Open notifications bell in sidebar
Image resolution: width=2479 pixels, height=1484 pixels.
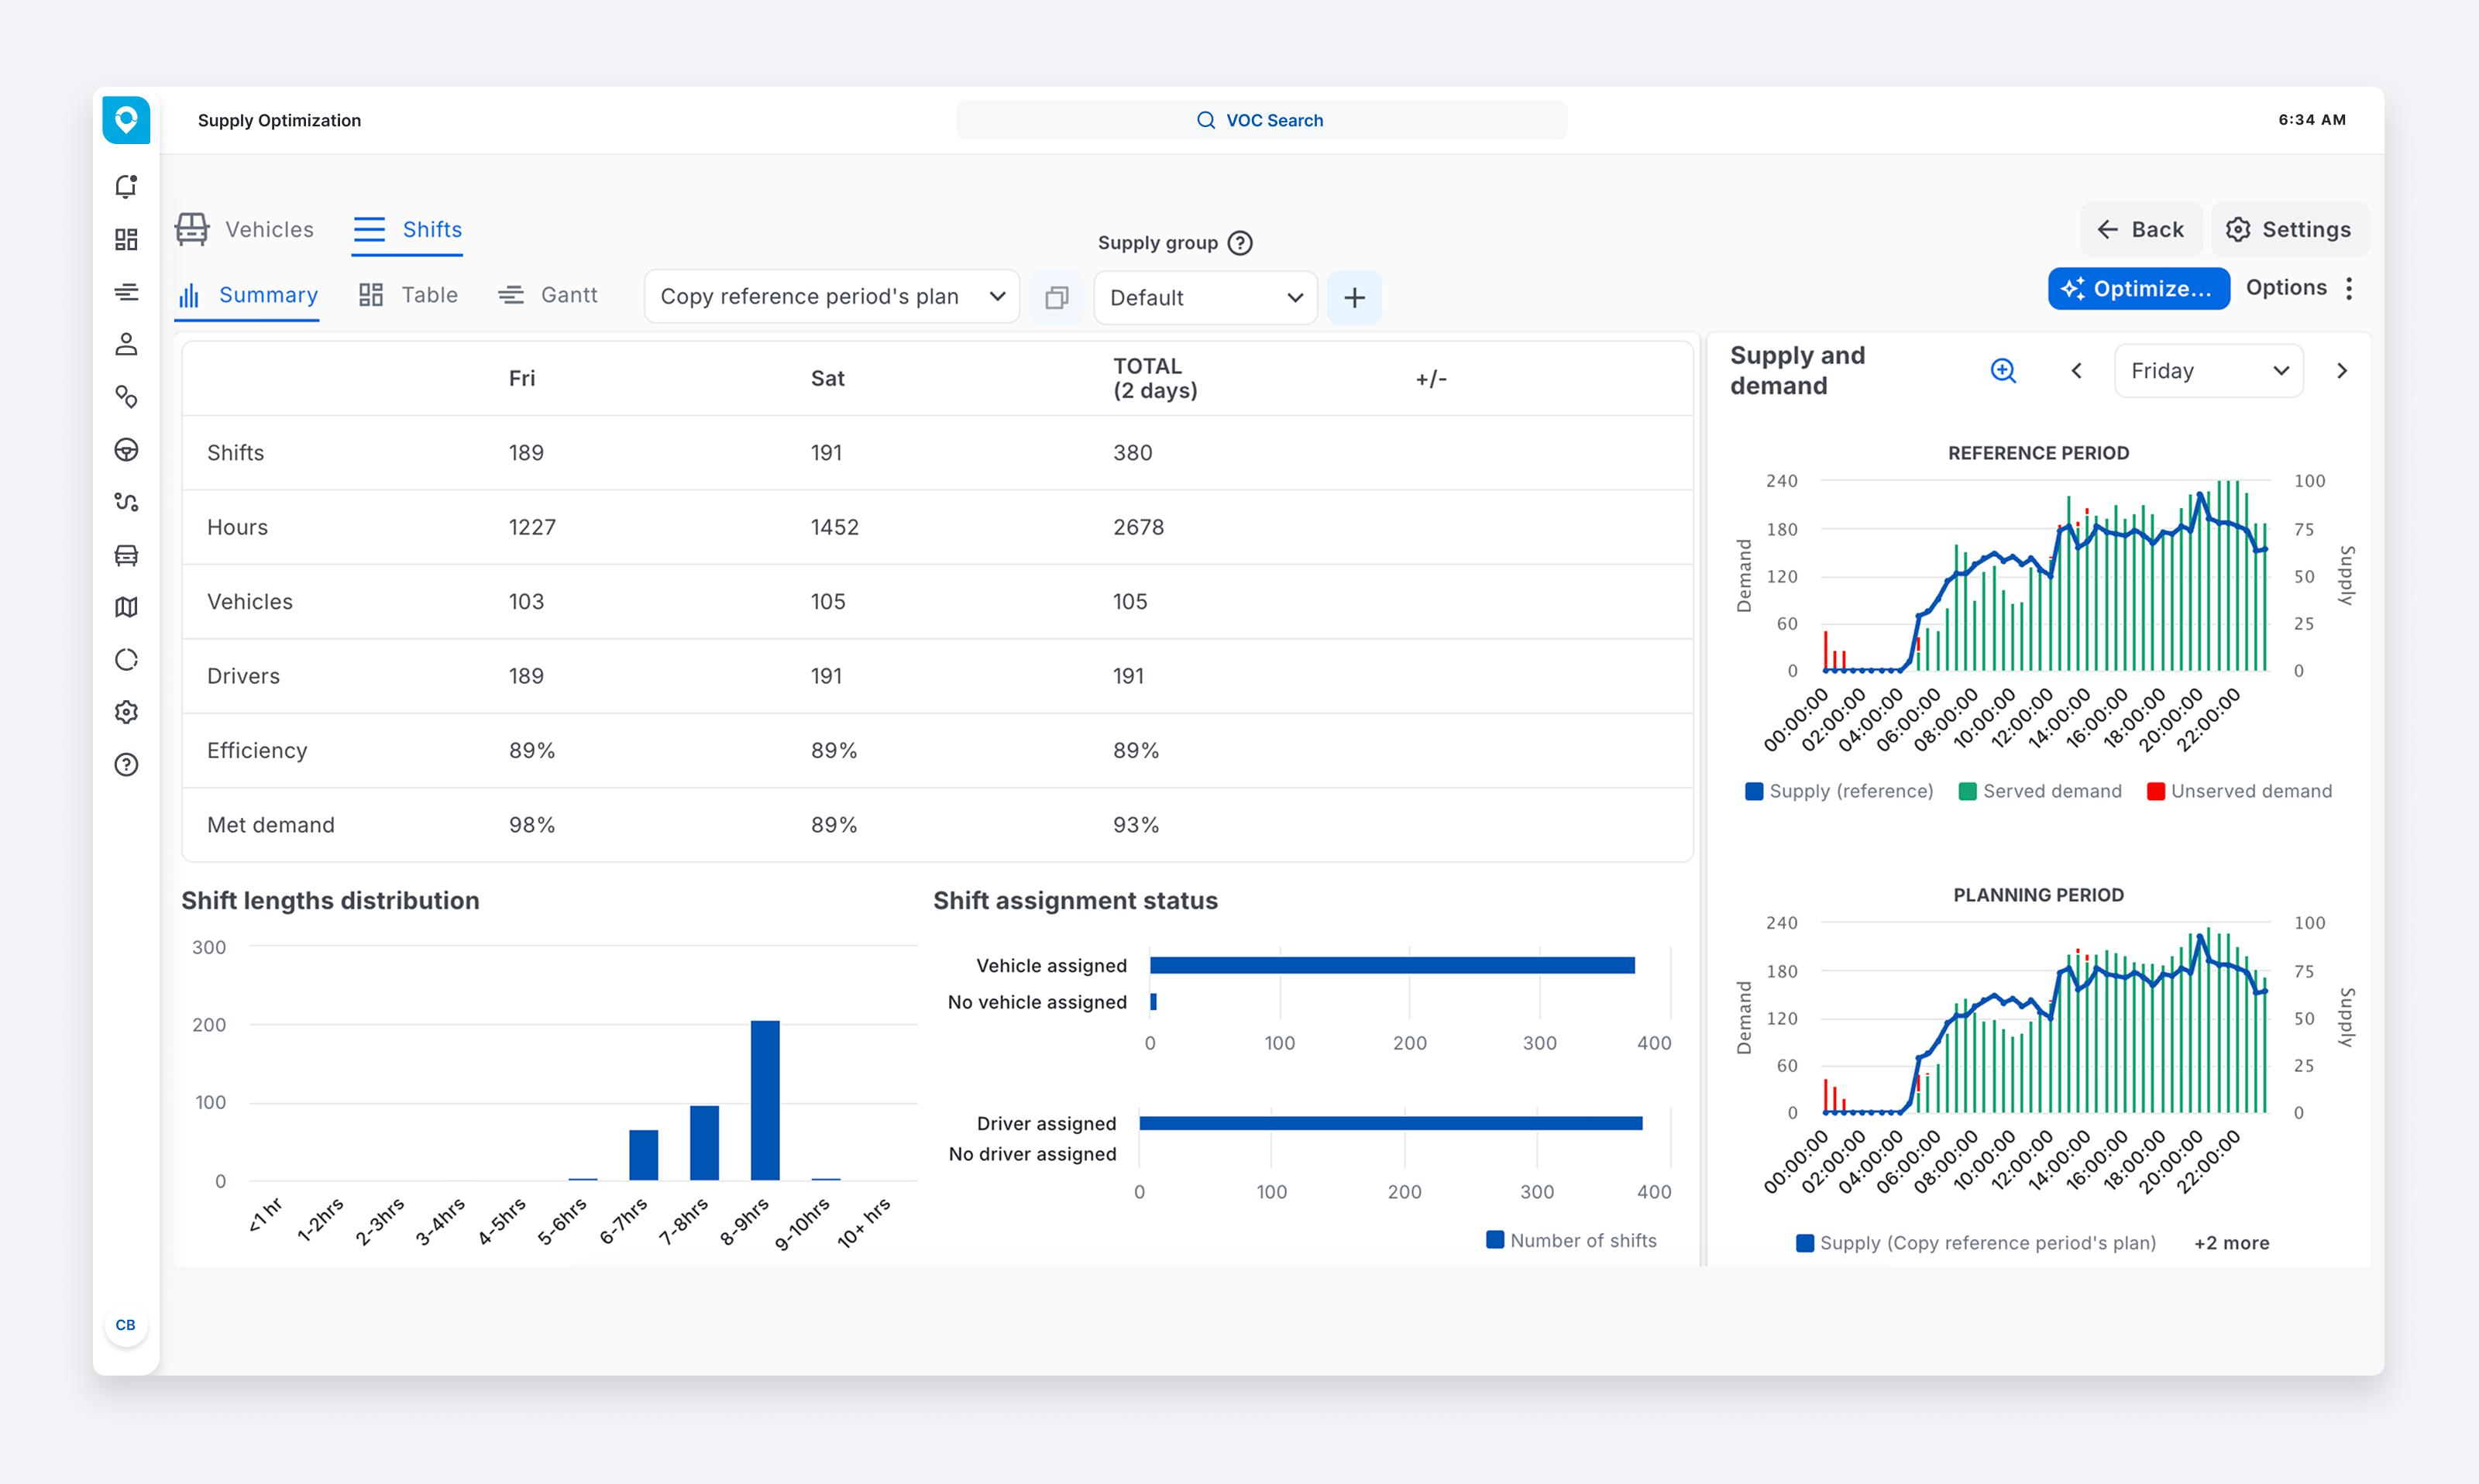pyautogui.click(x=126, y=187)
